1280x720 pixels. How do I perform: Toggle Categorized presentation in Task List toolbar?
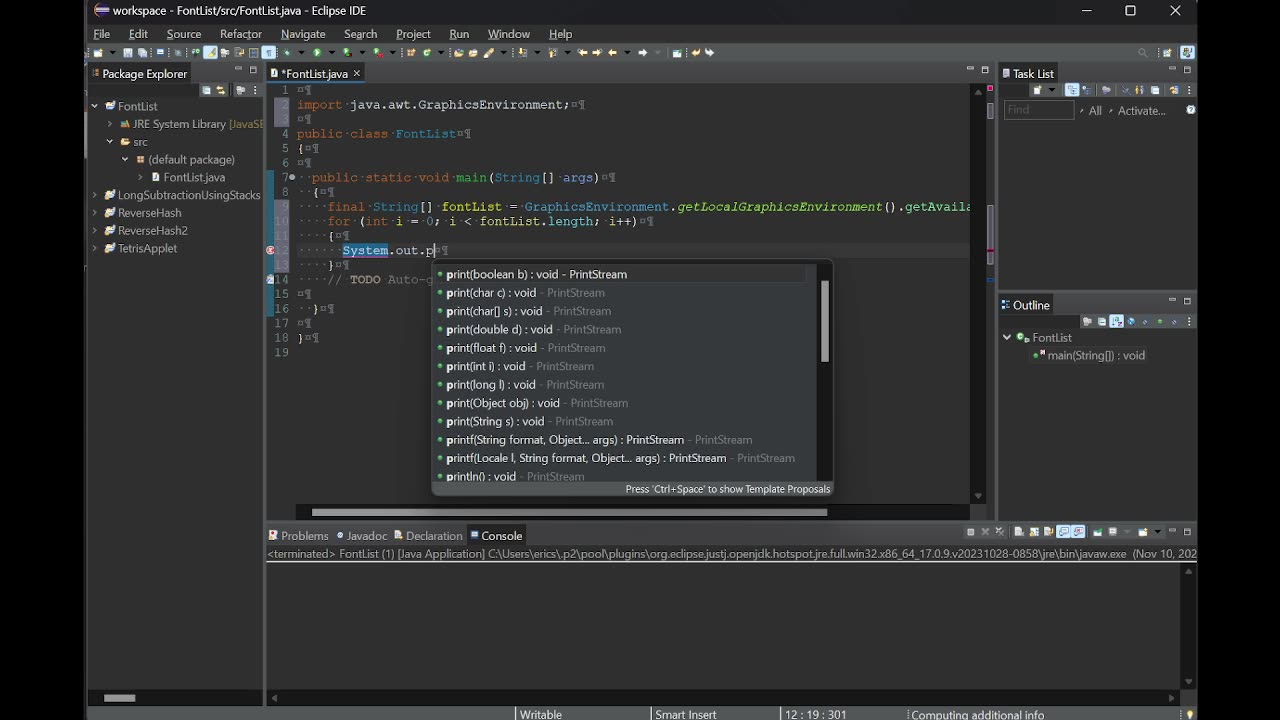click(x=1071, y=90)
